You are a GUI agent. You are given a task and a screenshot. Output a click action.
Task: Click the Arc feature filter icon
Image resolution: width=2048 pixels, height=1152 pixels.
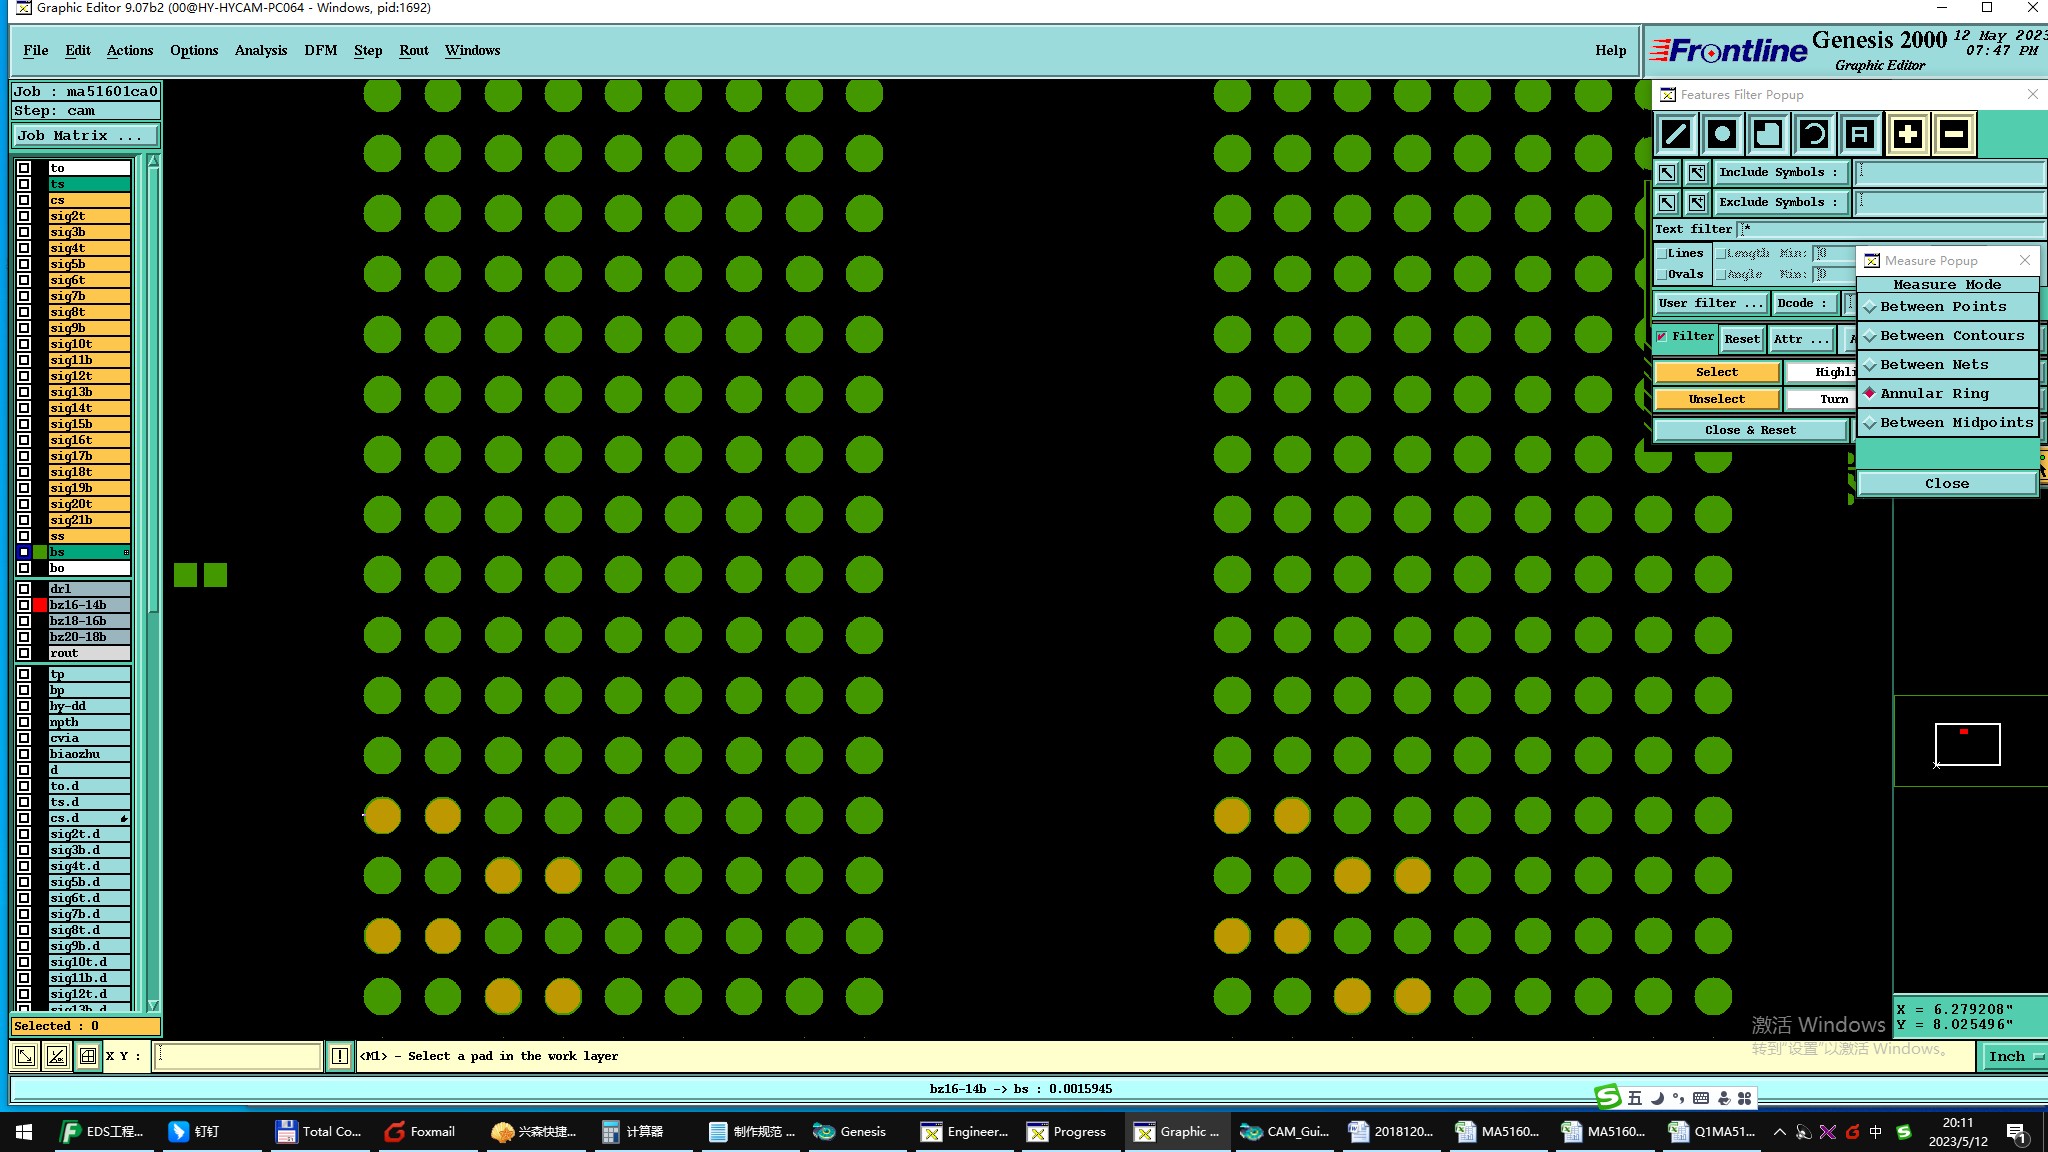(x=1814, y=134)
